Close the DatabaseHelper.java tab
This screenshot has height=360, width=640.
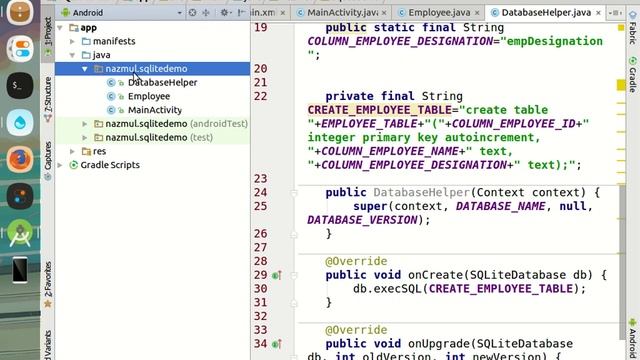(598, 13)
